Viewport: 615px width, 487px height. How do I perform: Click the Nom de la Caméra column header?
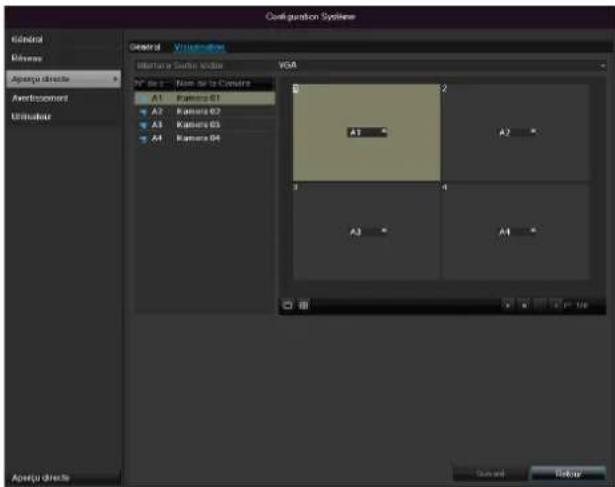click(x=213, y=84)
